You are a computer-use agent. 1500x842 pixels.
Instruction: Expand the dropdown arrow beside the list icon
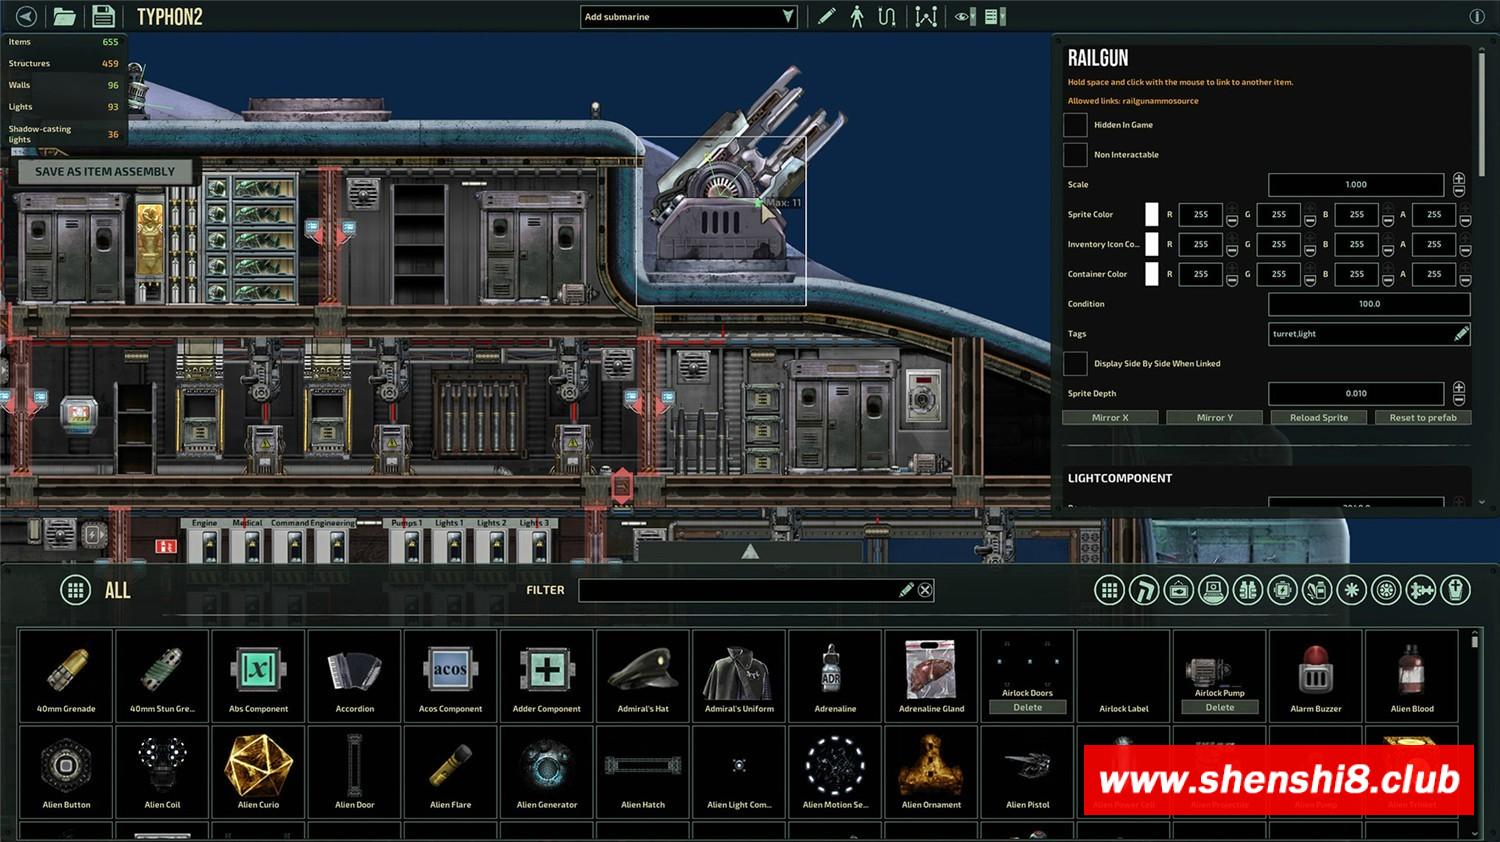(1004, 17)
